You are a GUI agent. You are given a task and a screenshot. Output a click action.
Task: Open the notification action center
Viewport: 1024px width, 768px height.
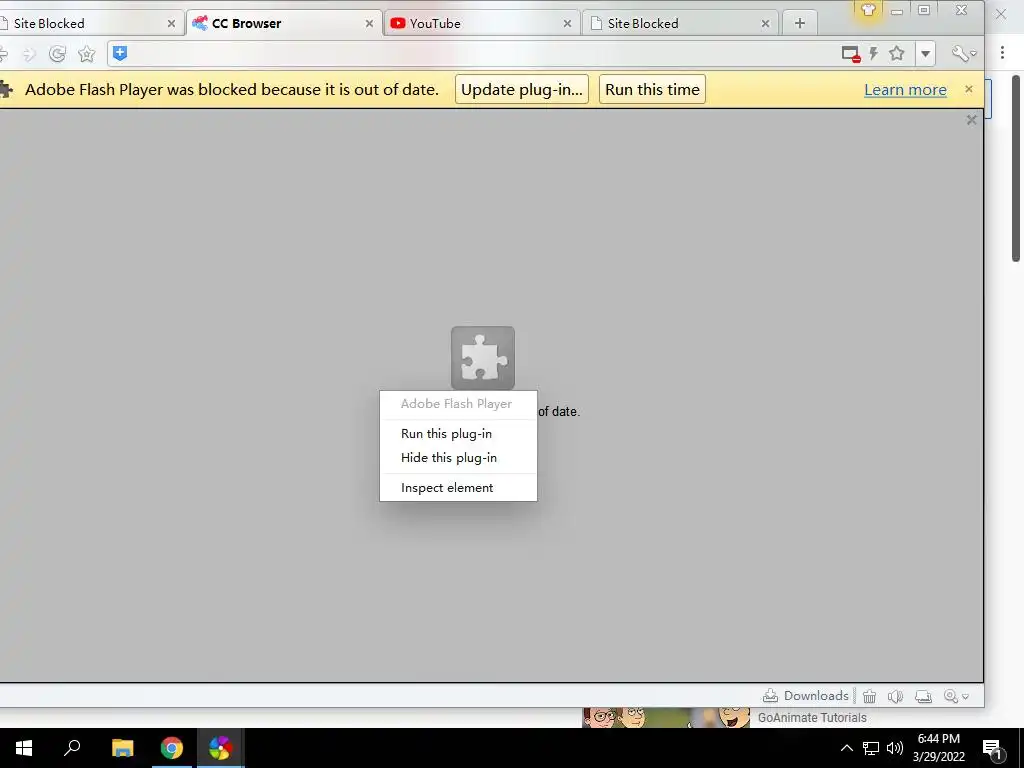point(992,749)
